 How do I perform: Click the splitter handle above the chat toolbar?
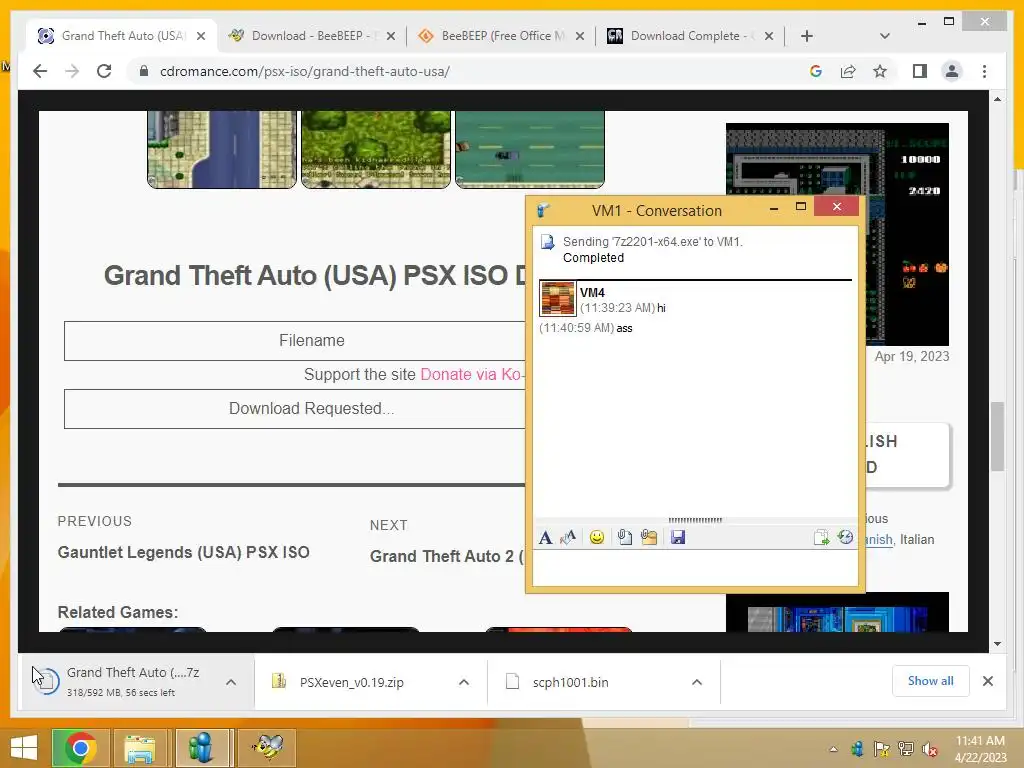click(695, 520)
